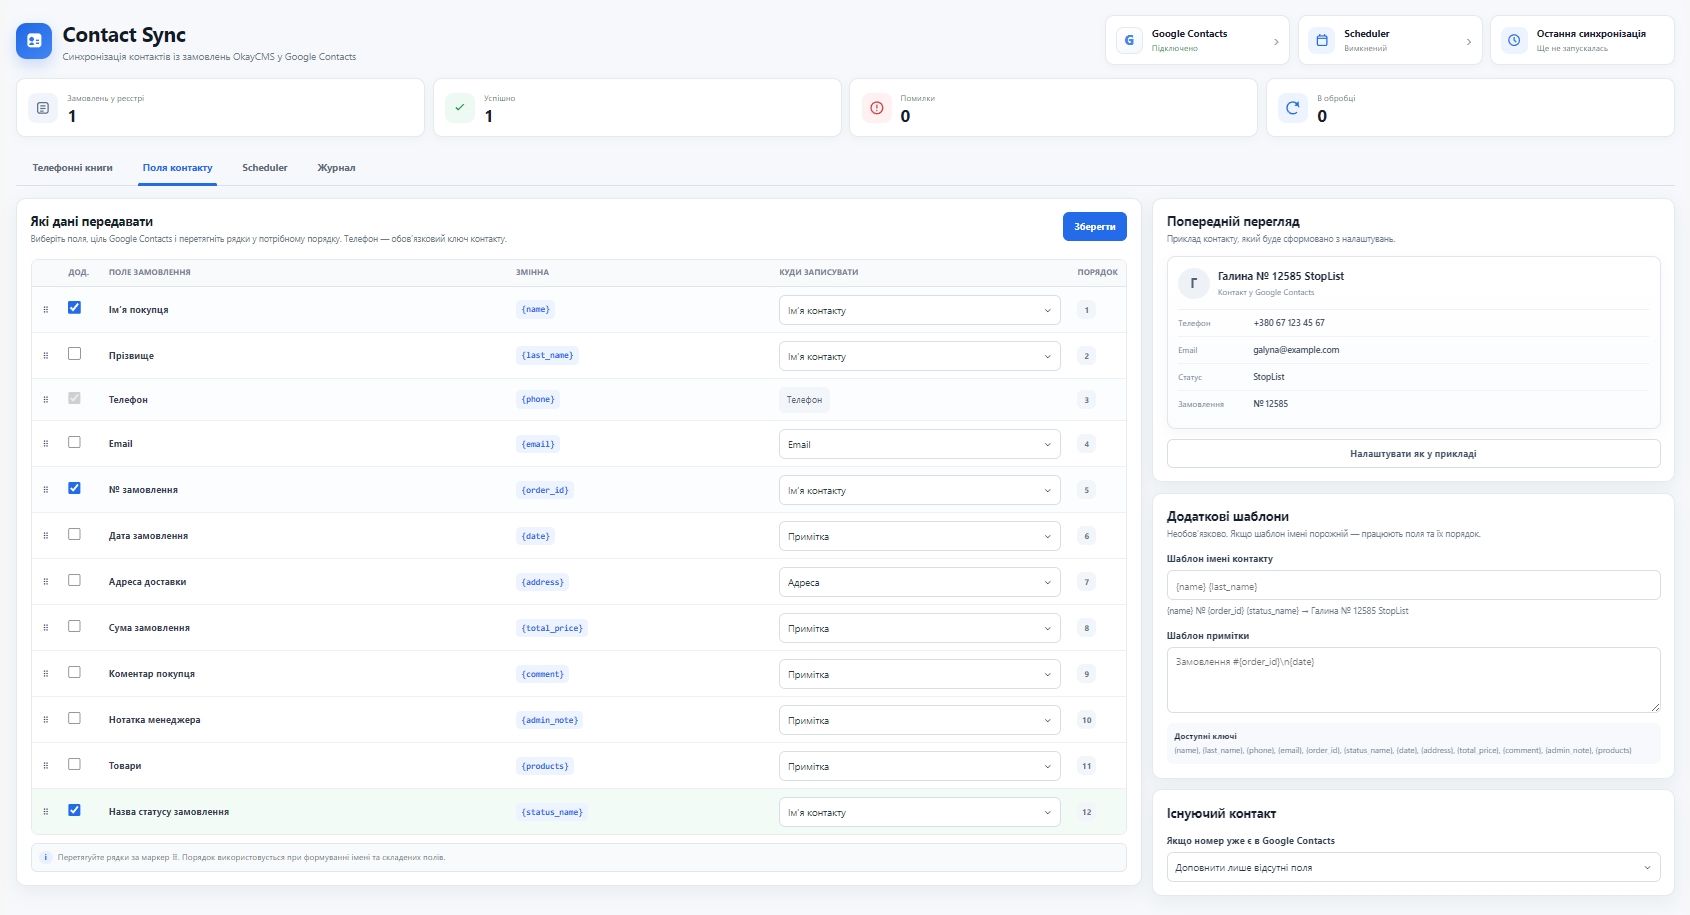Open destination dropdown for Коментар покупця
The image size is (1690, 915).
919,674
